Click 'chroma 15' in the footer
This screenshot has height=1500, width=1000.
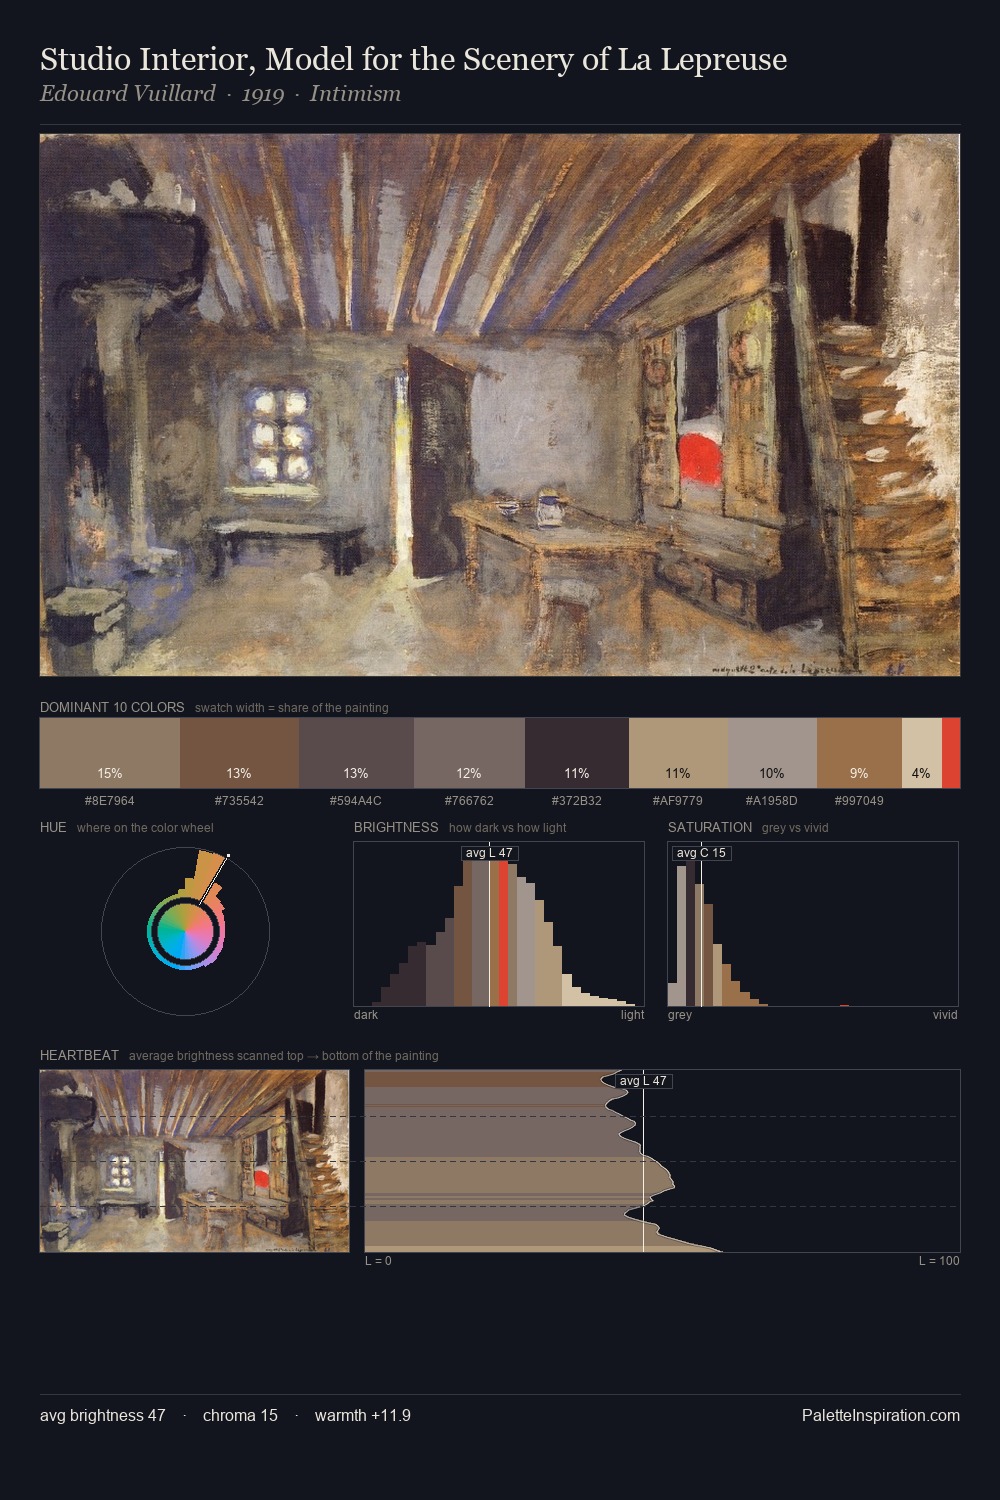coord(240,1415)
